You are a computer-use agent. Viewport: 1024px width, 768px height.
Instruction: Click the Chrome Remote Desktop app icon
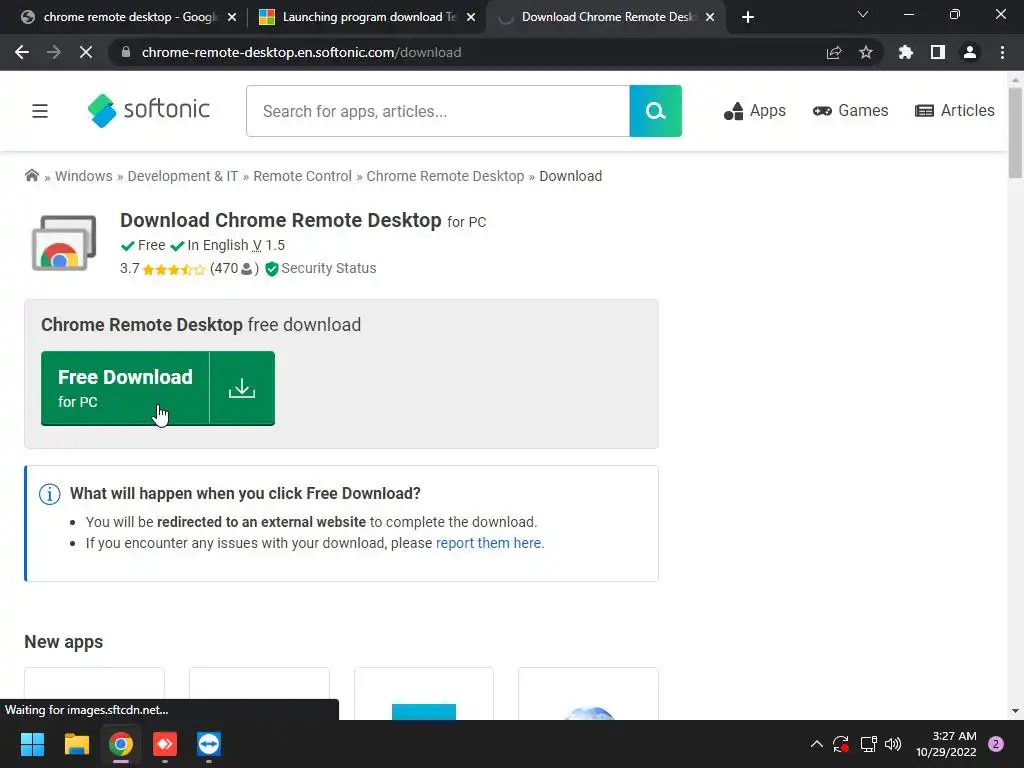tap(64, 243)
